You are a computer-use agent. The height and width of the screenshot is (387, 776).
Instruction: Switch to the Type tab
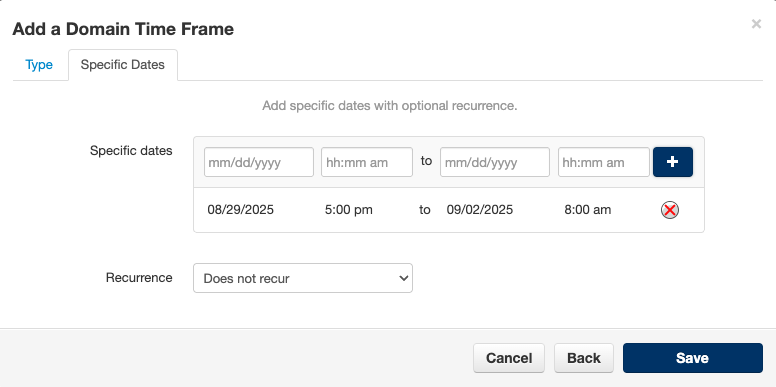pos(39,65)
